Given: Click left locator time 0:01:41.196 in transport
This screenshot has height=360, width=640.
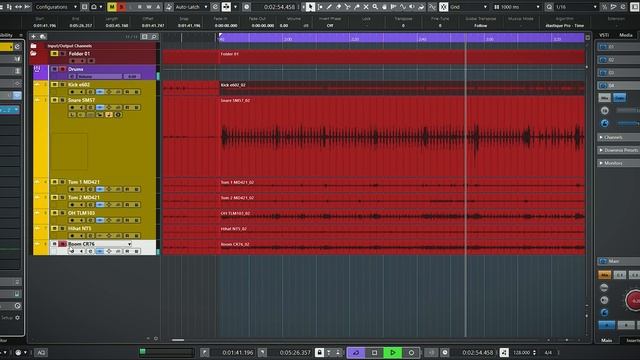Looking at the screenshot, I should (x=238, y=352).
